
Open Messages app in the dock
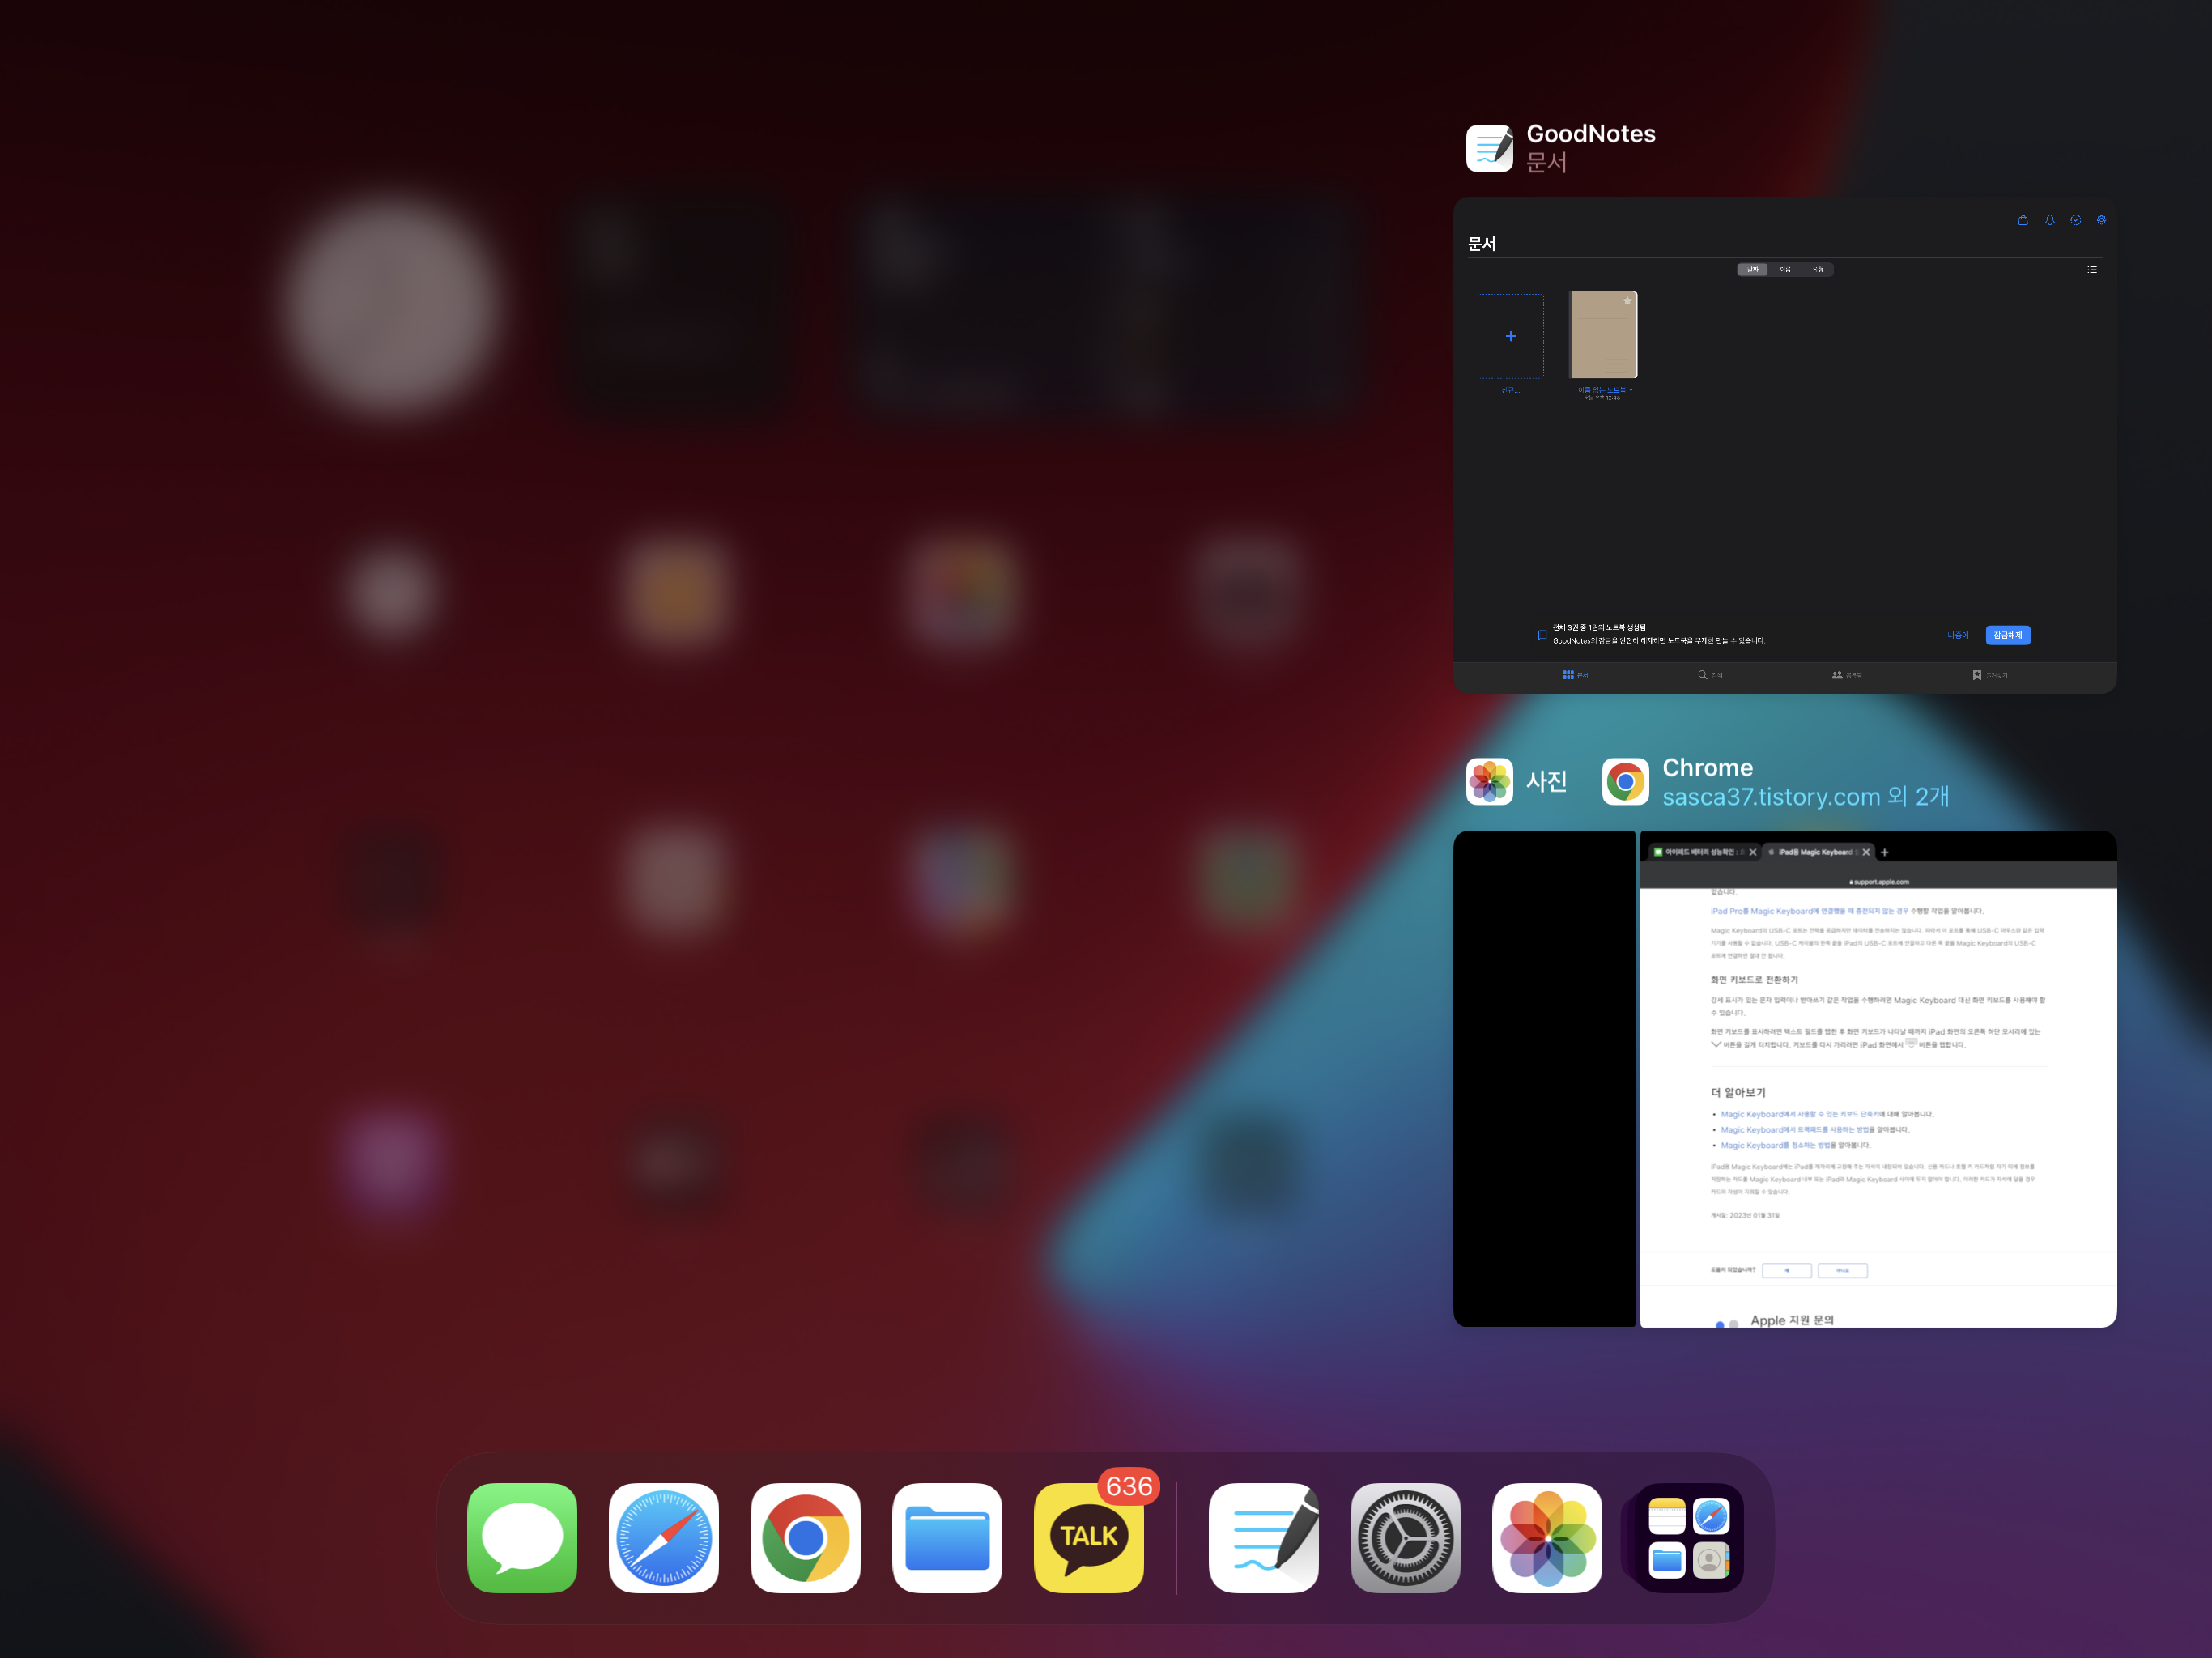[522, 1537]
